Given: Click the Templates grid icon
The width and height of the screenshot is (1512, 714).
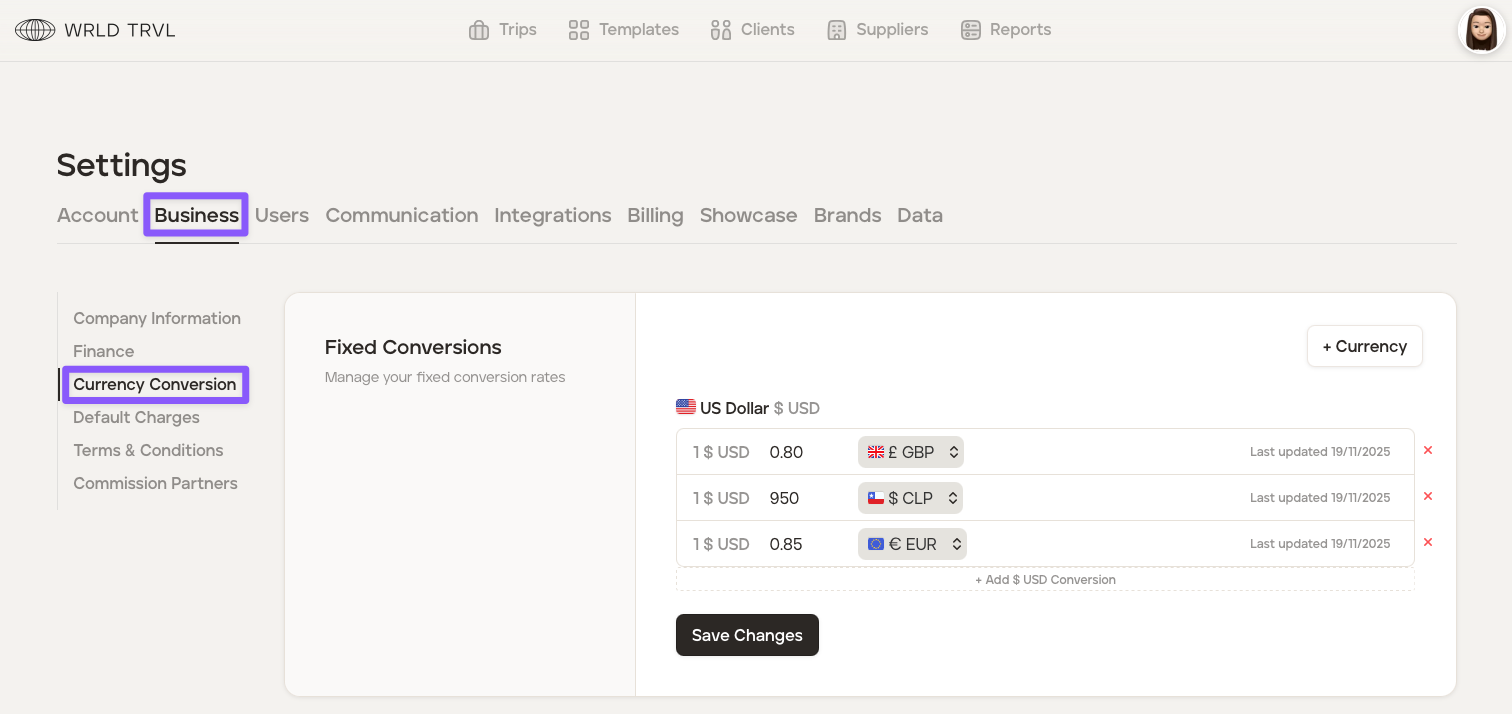Looking at the screenshot, I should pos(578,30).
